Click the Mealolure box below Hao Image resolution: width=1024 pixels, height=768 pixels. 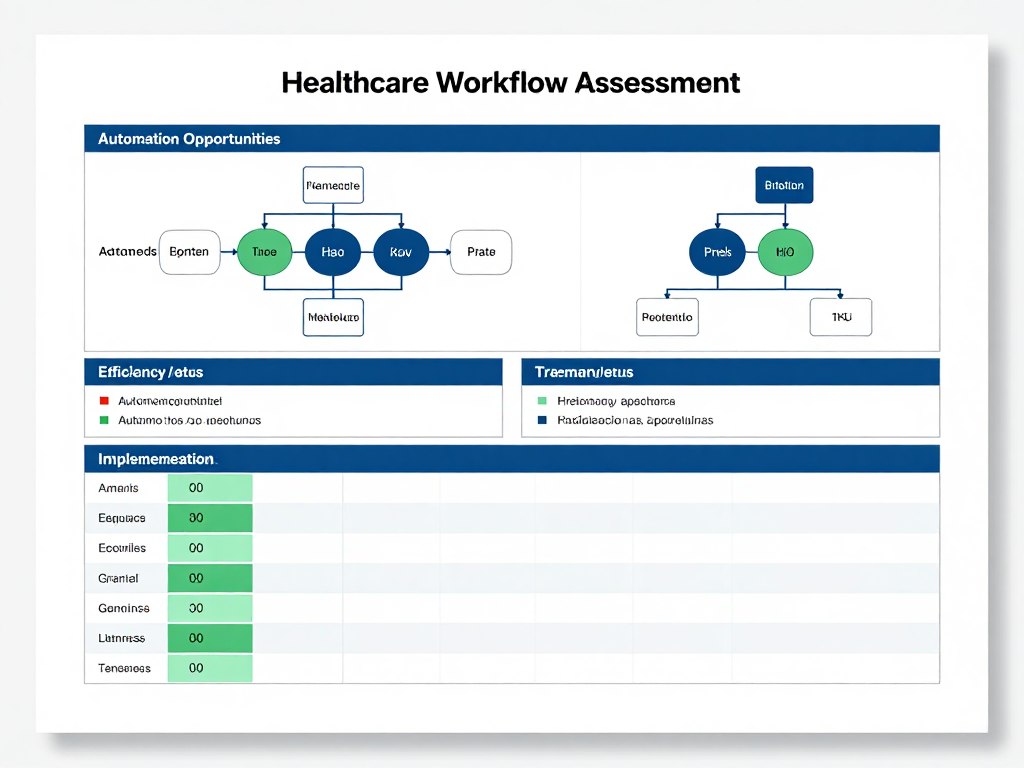pyautogui.click(x=333, y=317)
